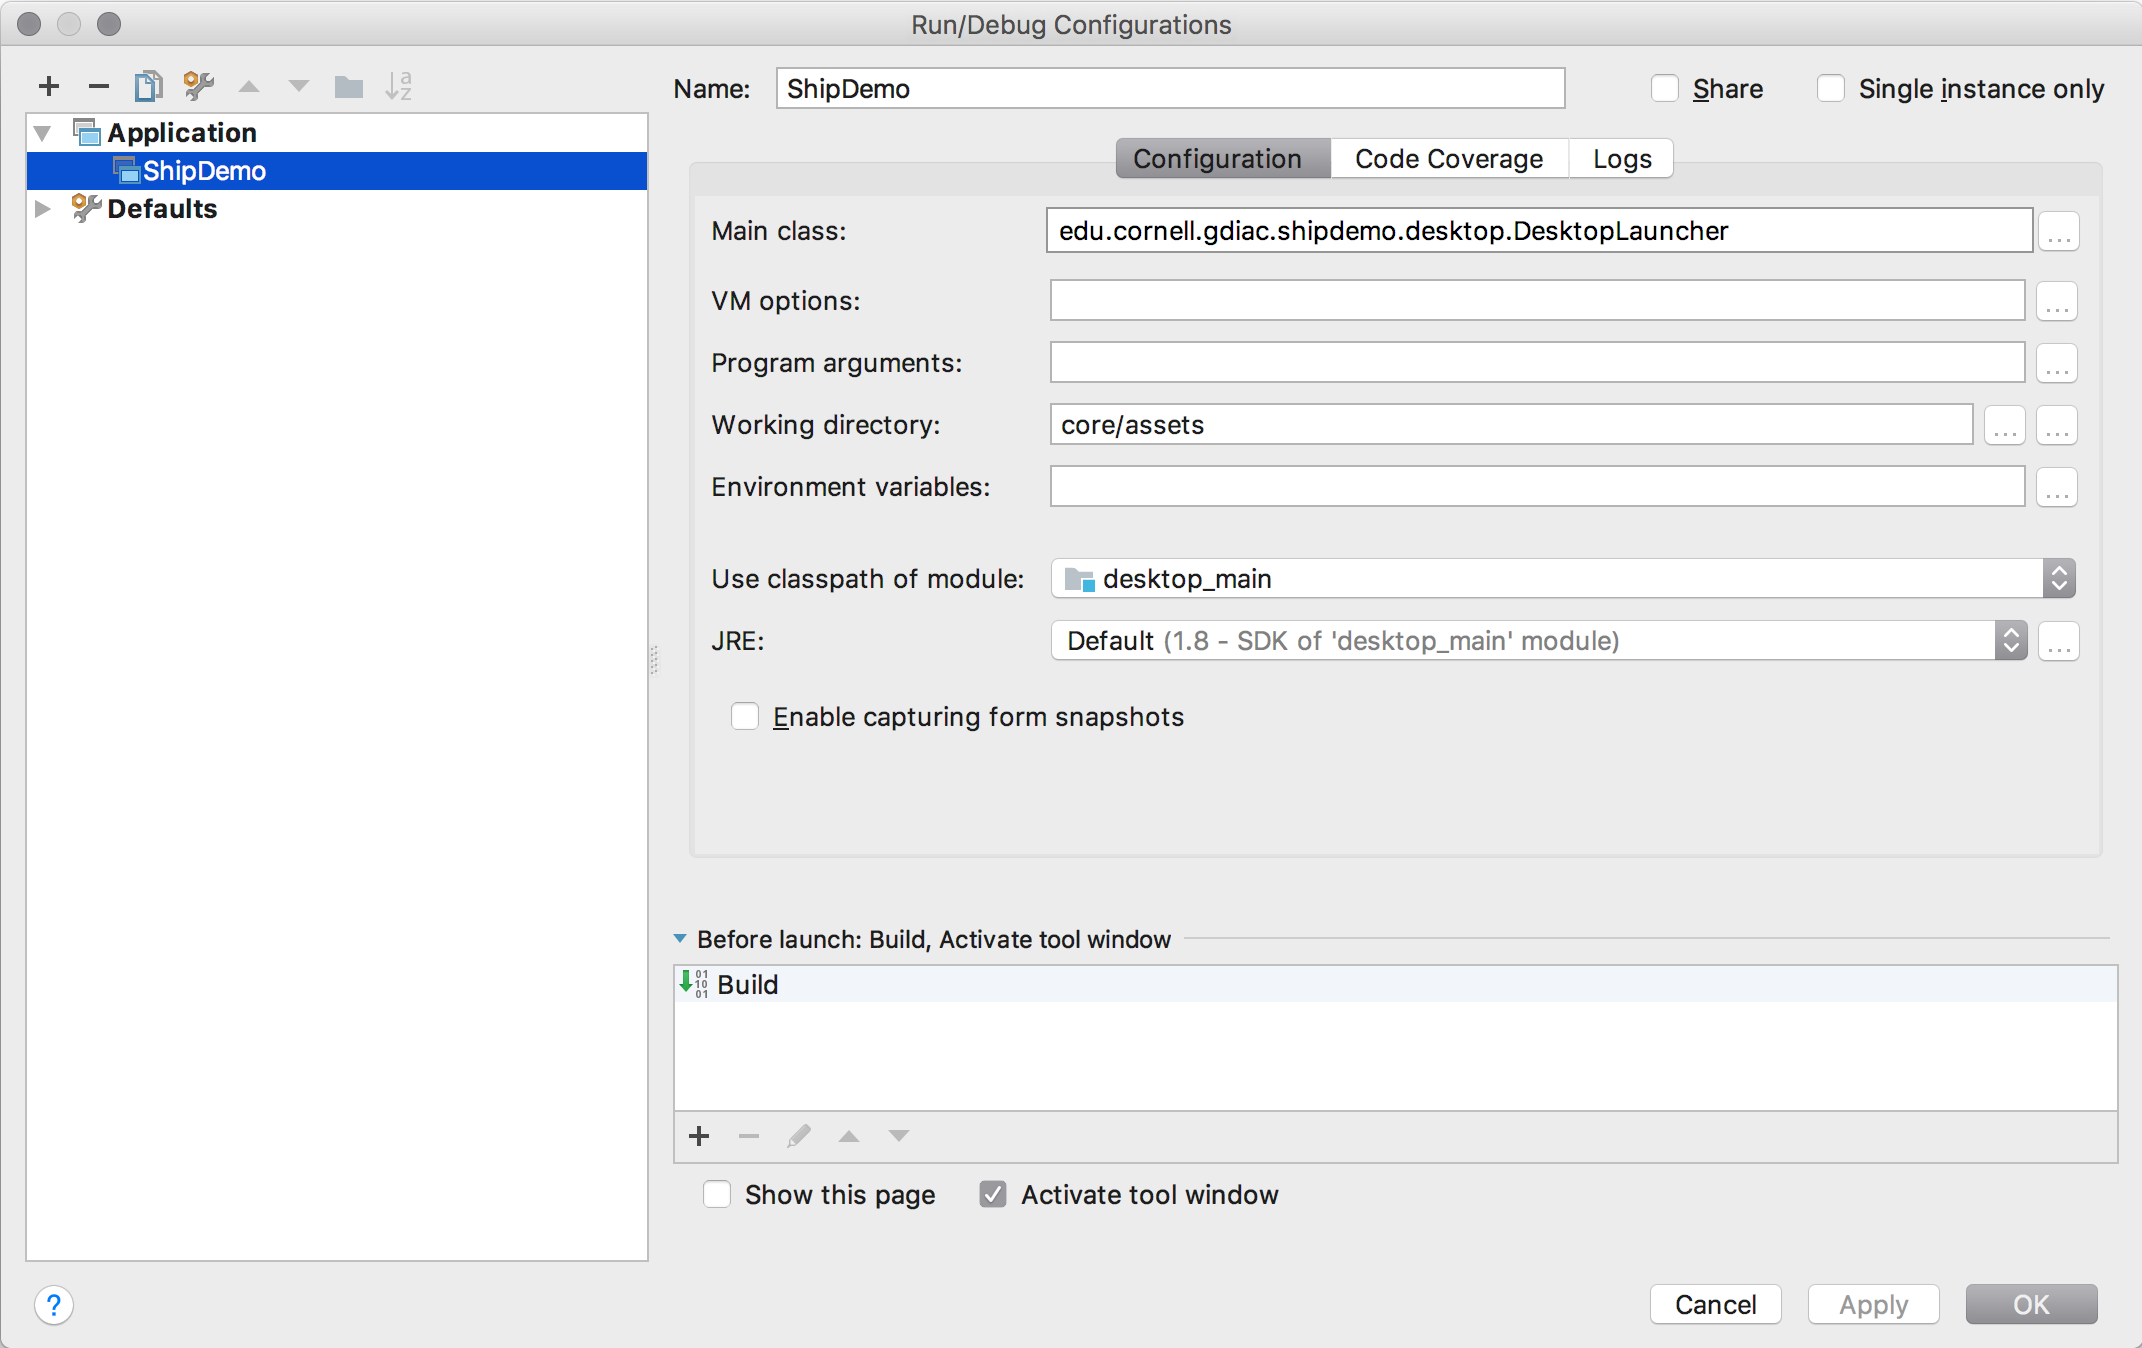Viewport: 2142px width, 1348px height.
Task: Collapse the Before launch section
Action: [680, 939]
